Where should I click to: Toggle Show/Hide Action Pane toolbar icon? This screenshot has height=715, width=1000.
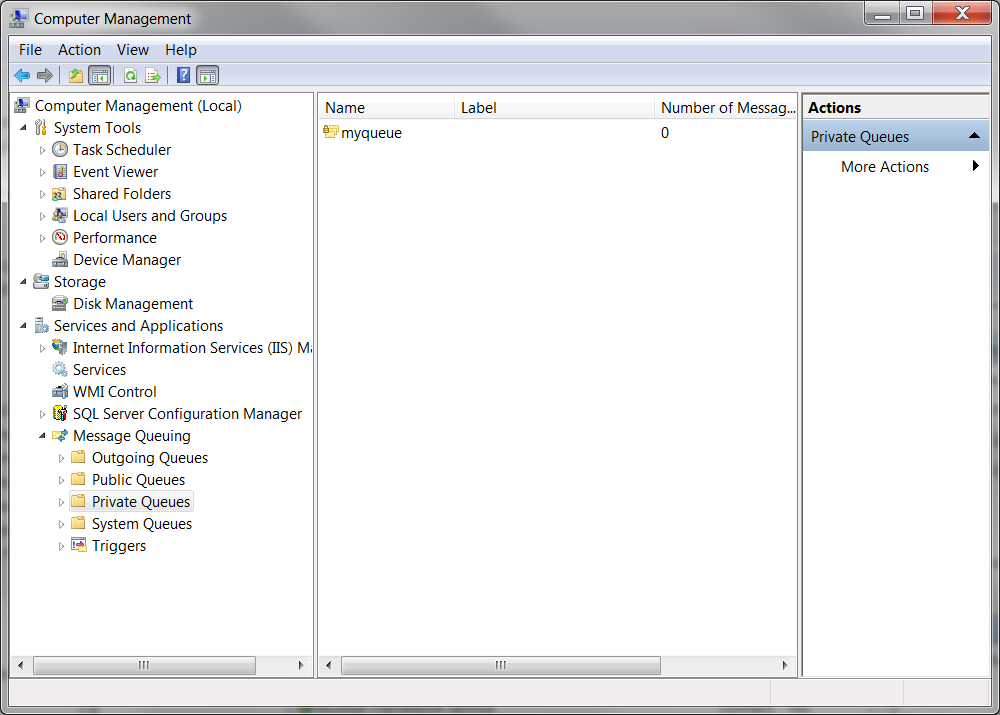(x=208, y=76)
